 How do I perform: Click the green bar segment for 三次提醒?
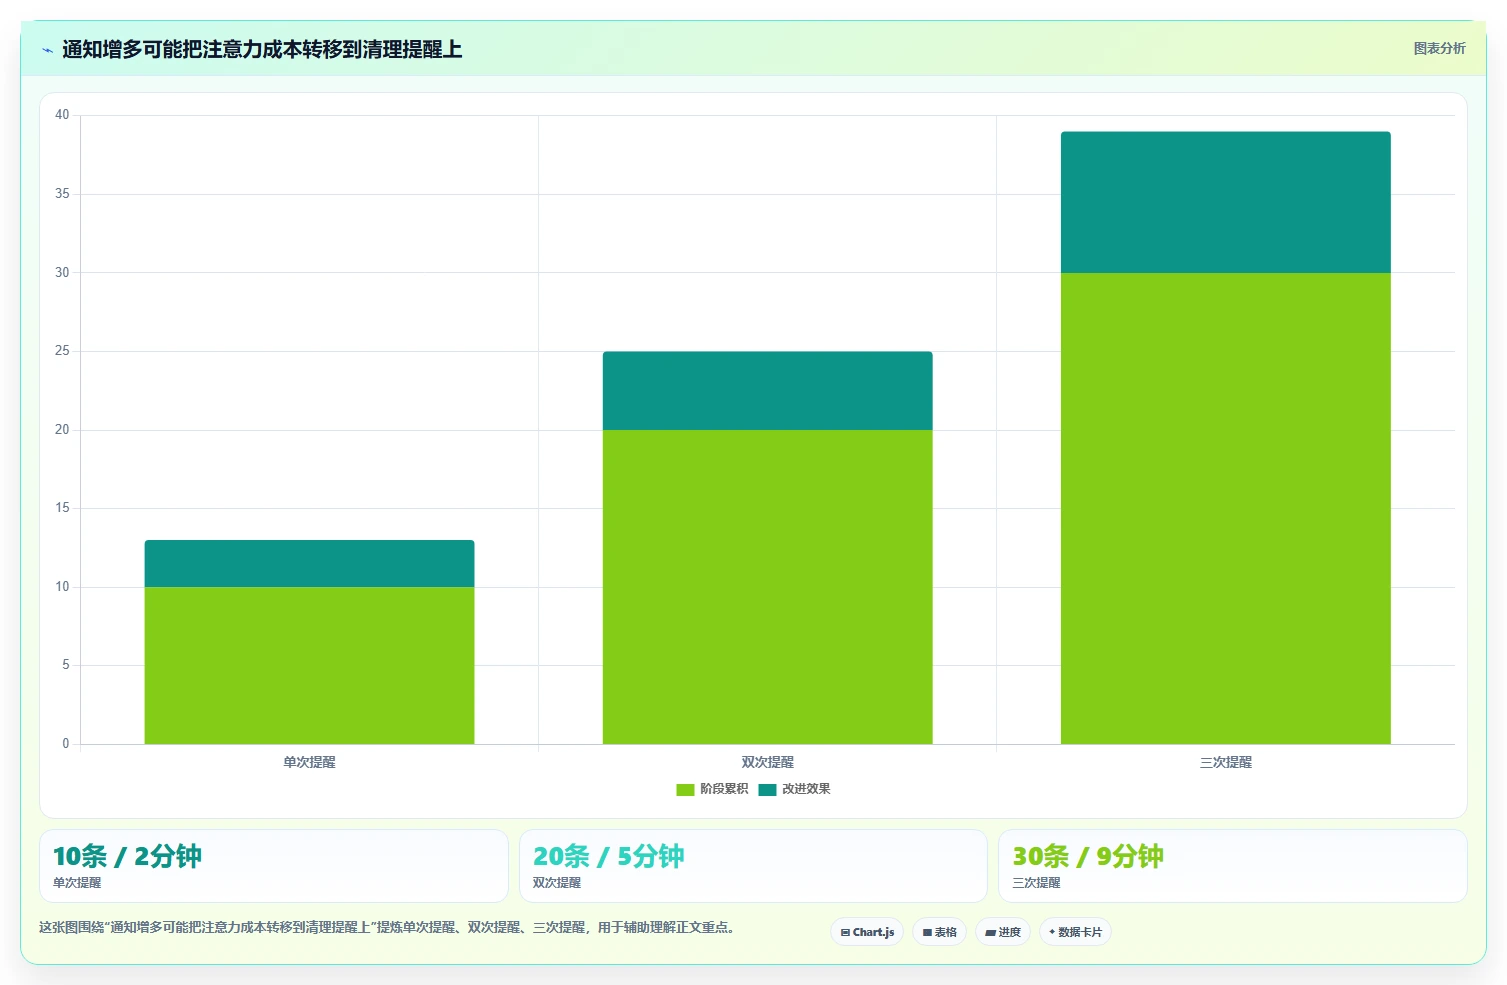[1225, 508]
